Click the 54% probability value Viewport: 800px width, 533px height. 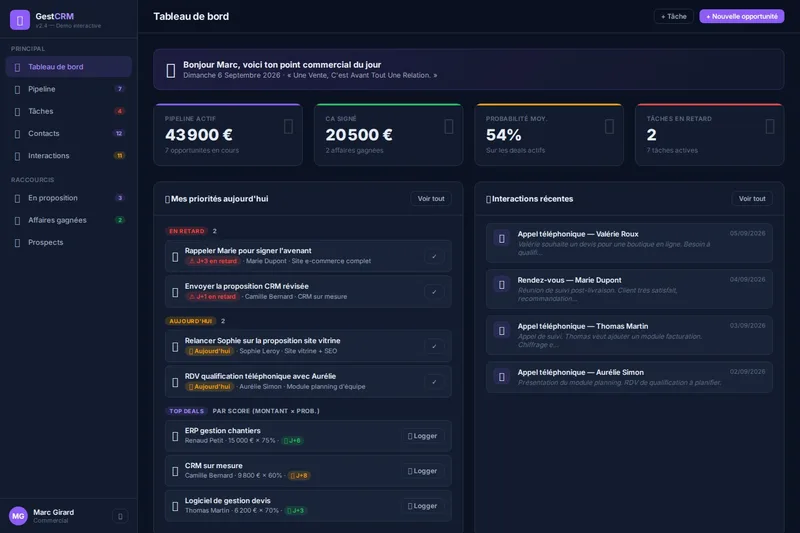[504, 135]
